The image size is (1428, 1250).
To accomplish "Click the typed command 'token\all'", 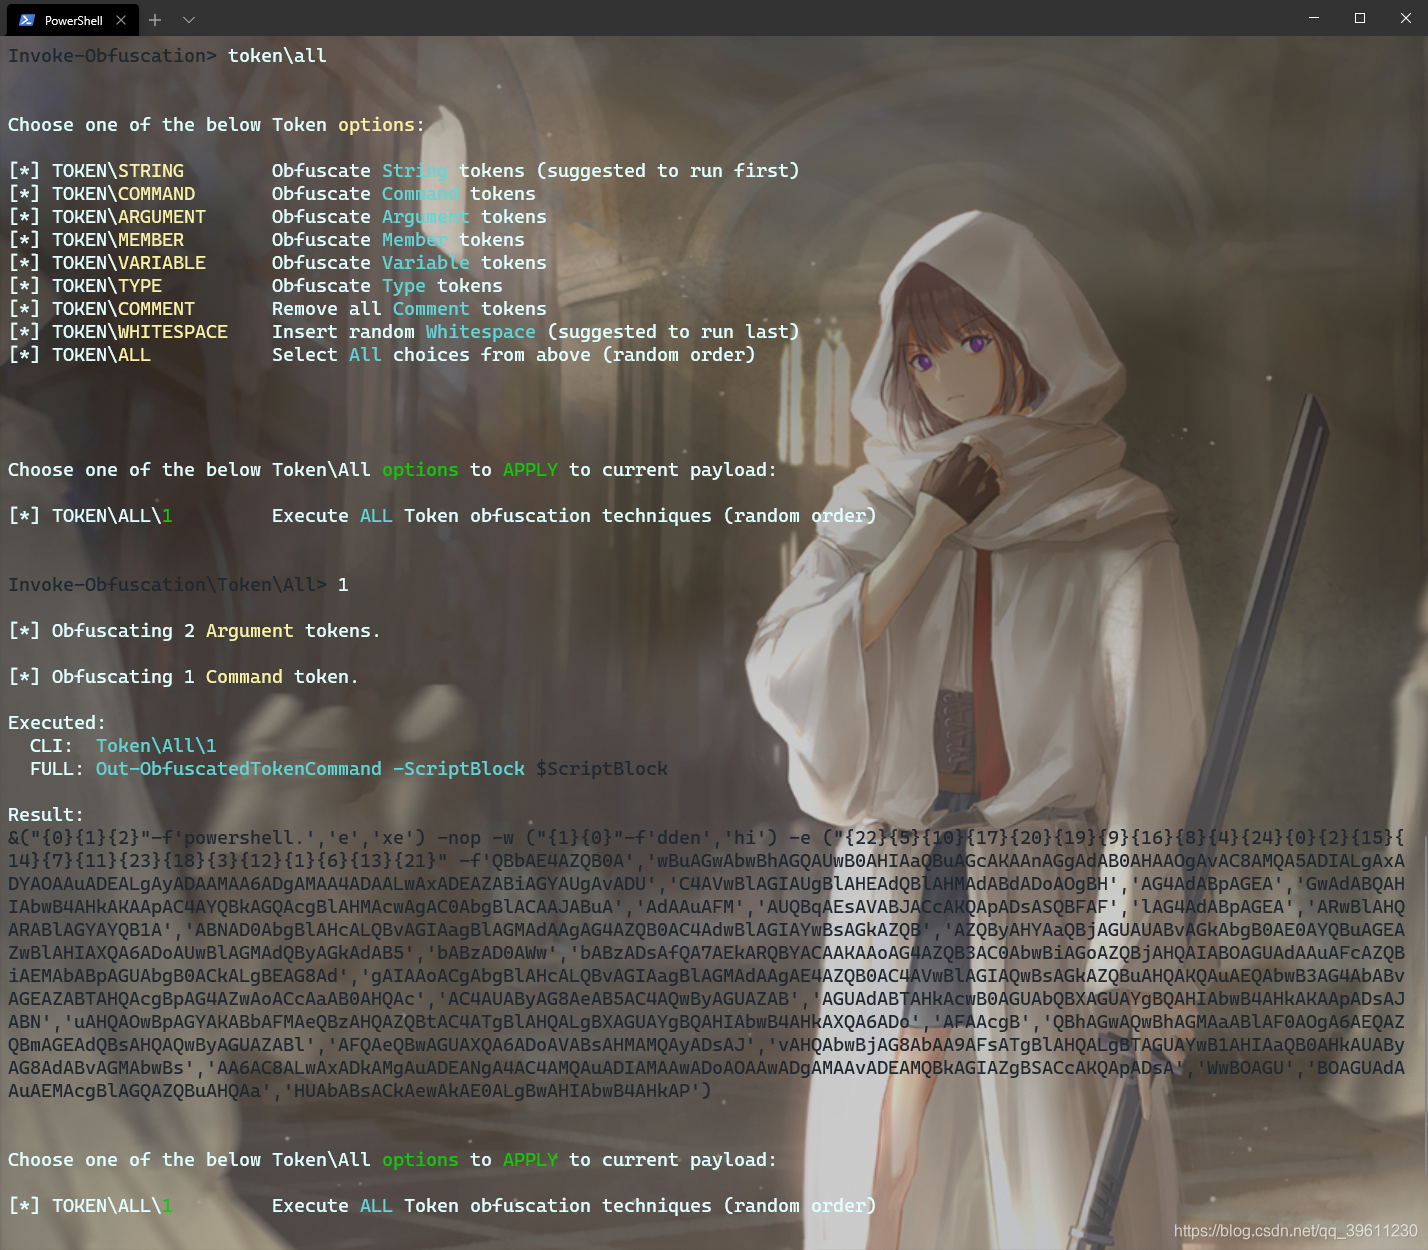I will coord(277,56).
